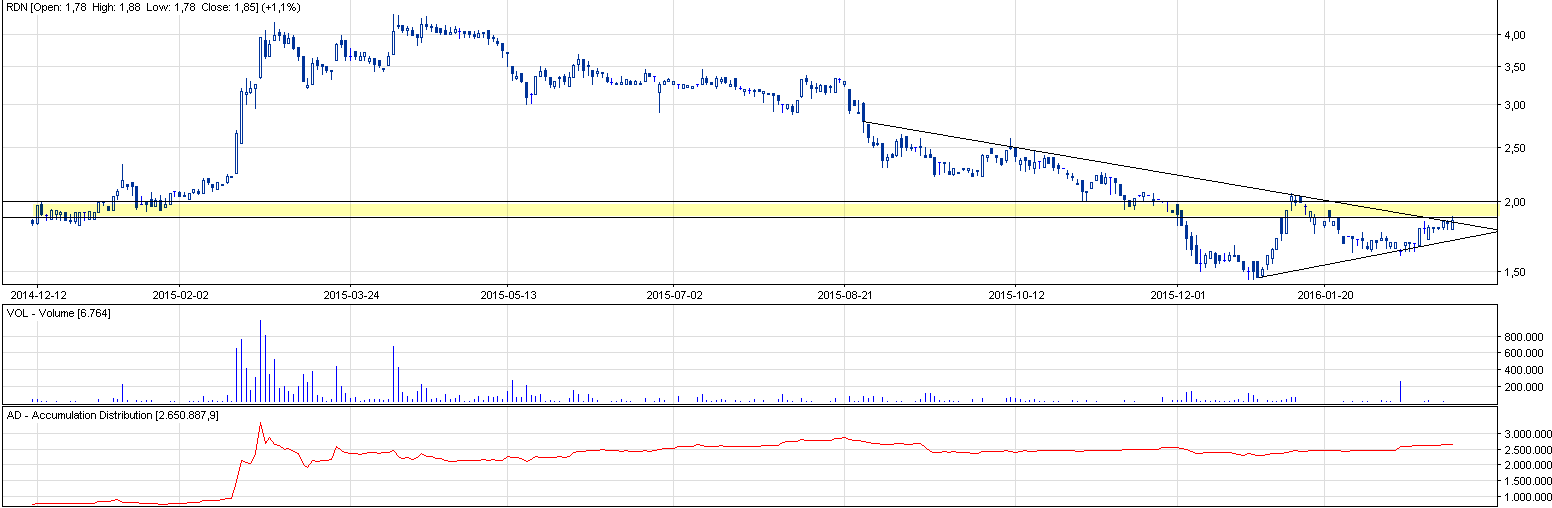
Task: Click the 2015-08-21 date label
Action: tap(845, 295)
